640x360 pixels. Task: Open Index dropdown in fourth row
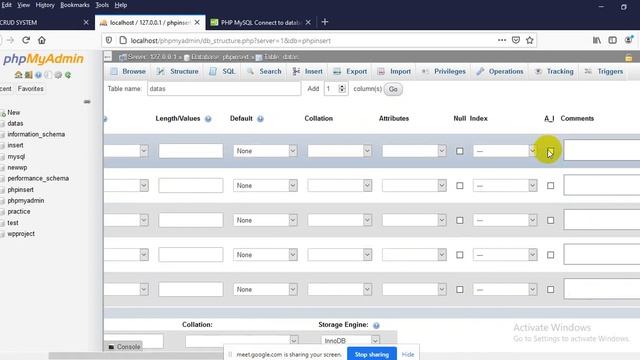[505, 255]
